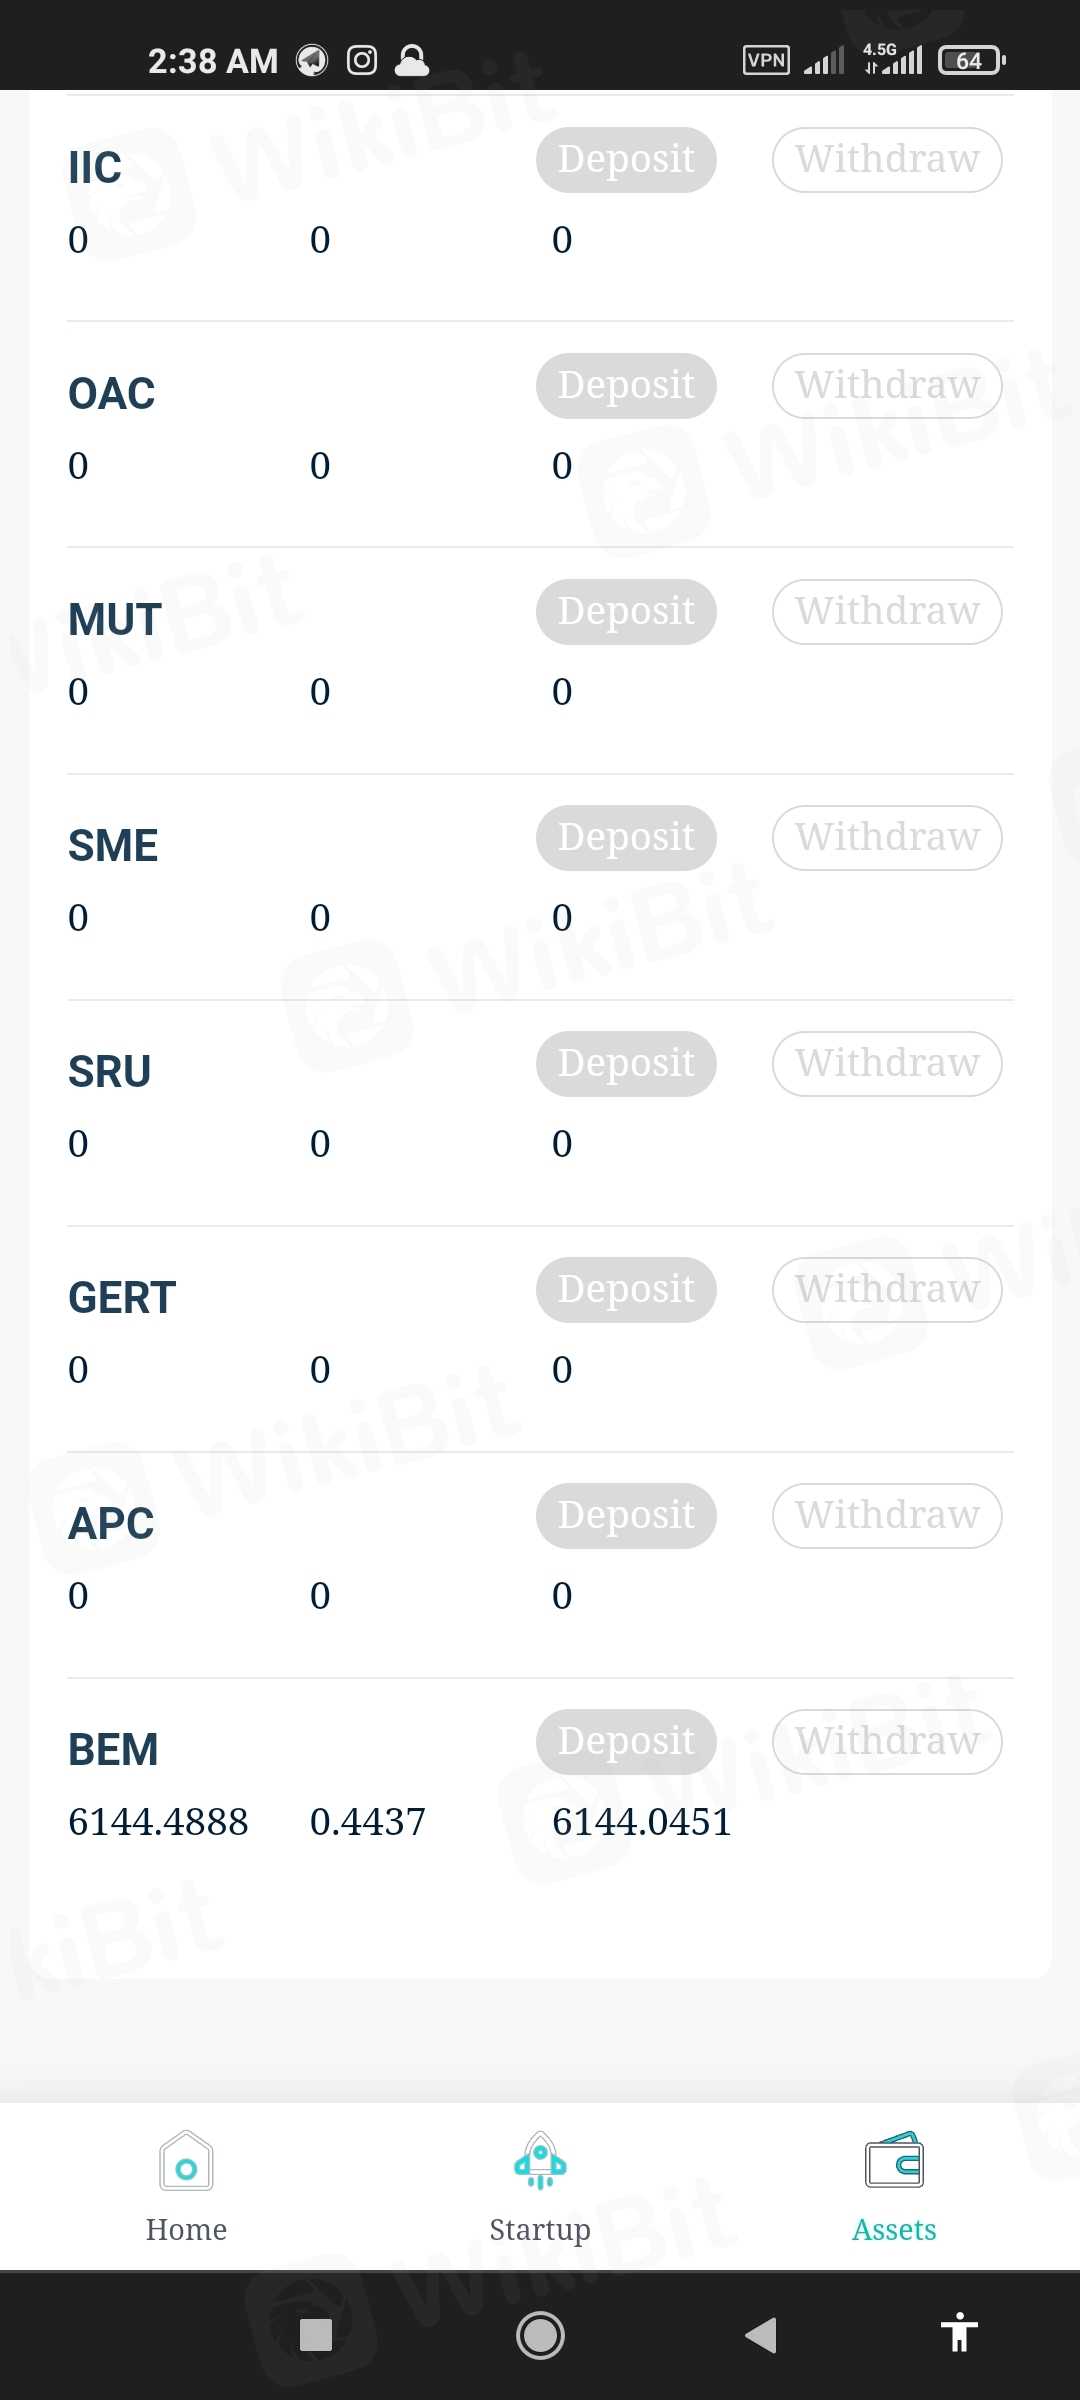1080x2400 pixels.
Task: Choose Deposit in the SRU row
Action: coord(626,1063)
